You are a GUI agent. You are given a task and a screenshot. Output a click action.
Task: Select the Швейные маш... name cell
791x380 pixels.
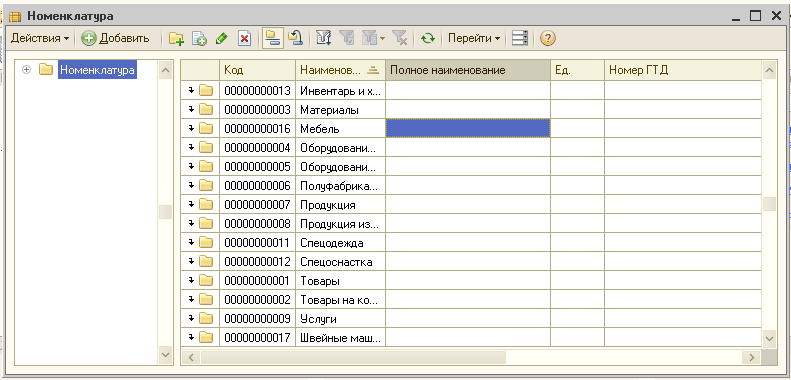(x=341, y=338)
